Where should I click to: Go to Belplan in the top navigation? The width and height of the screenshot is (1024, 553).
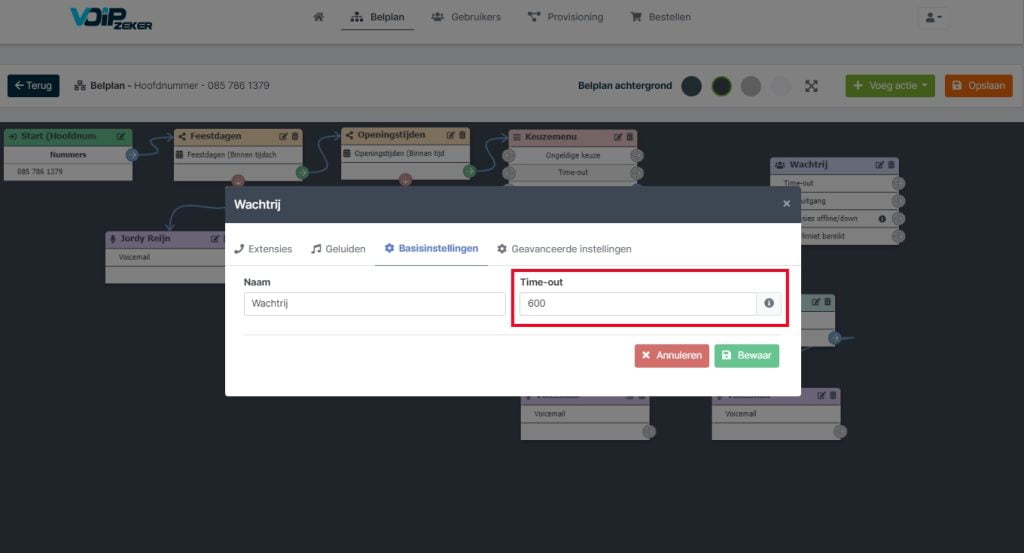(x=377, y=17)
